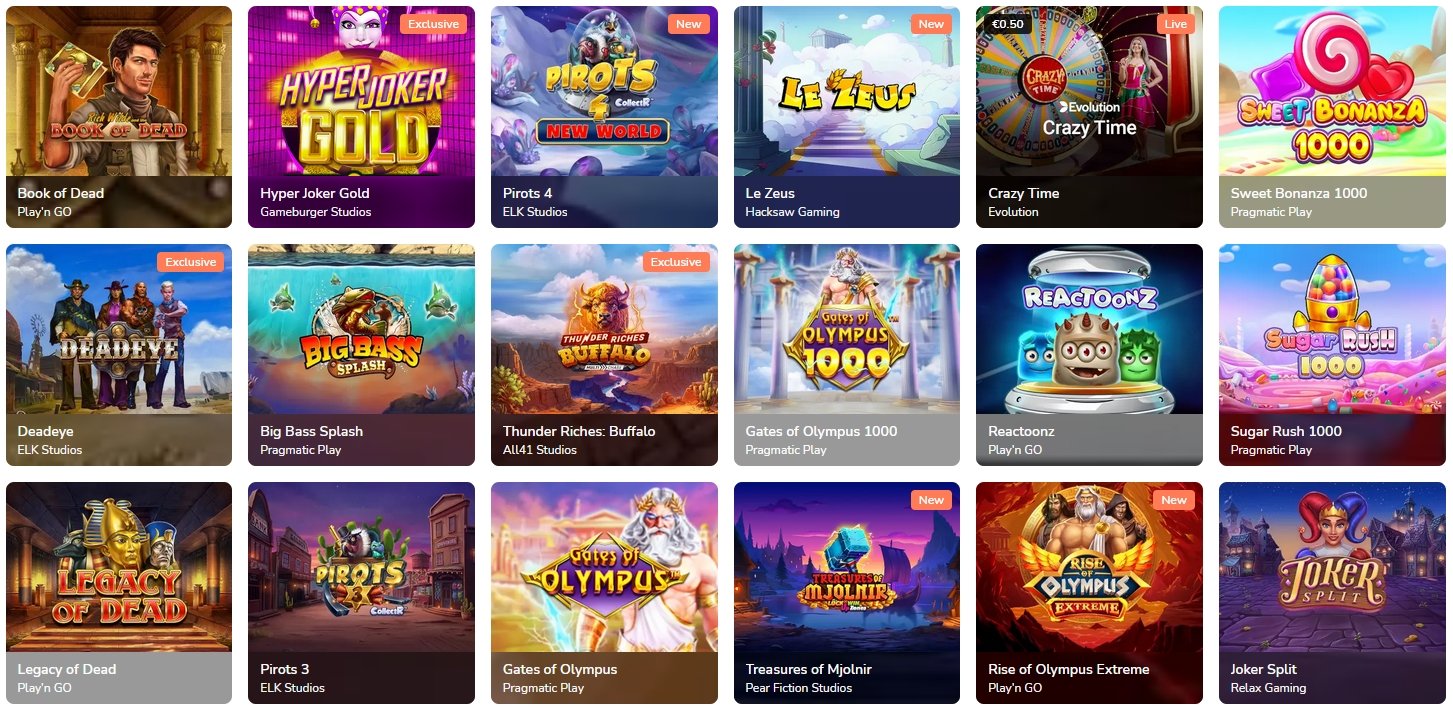
Task: Launch Big Bass Splash
Action: coord(361,355)
